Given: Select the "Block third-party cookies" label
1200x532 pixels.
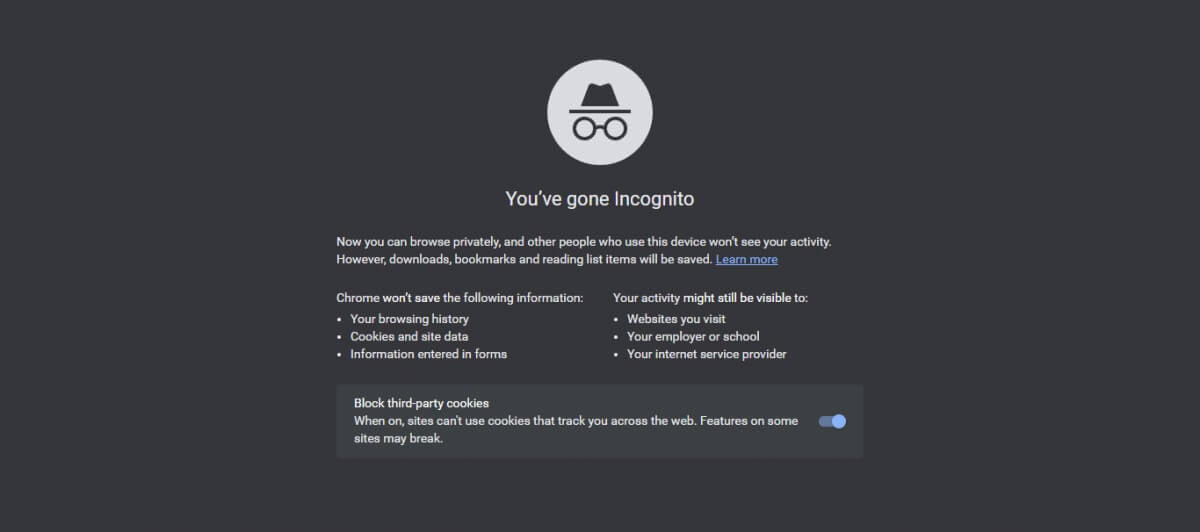Looking at the screenshot, I should click(421, 403).
